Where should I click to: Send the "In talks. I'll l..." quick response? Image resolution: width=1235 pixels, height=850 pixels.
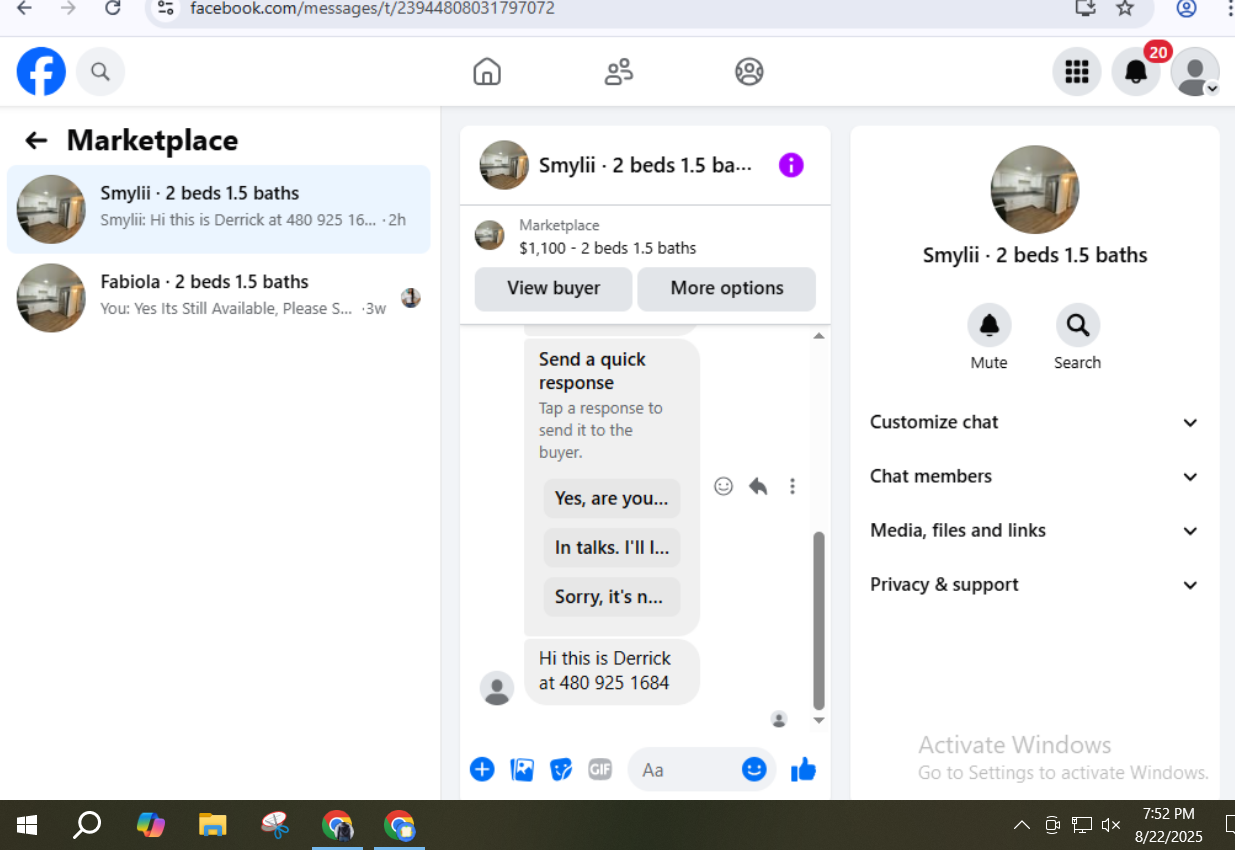pyautogui.click(x=612, y=547)
